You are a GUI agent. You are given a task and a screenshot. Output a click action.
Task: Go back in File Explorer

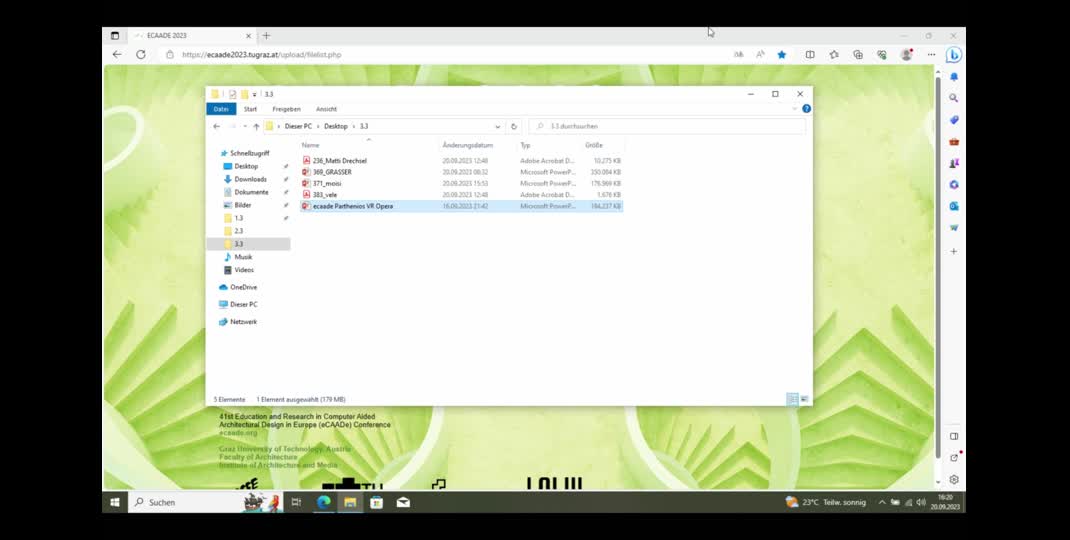(216, 126)
